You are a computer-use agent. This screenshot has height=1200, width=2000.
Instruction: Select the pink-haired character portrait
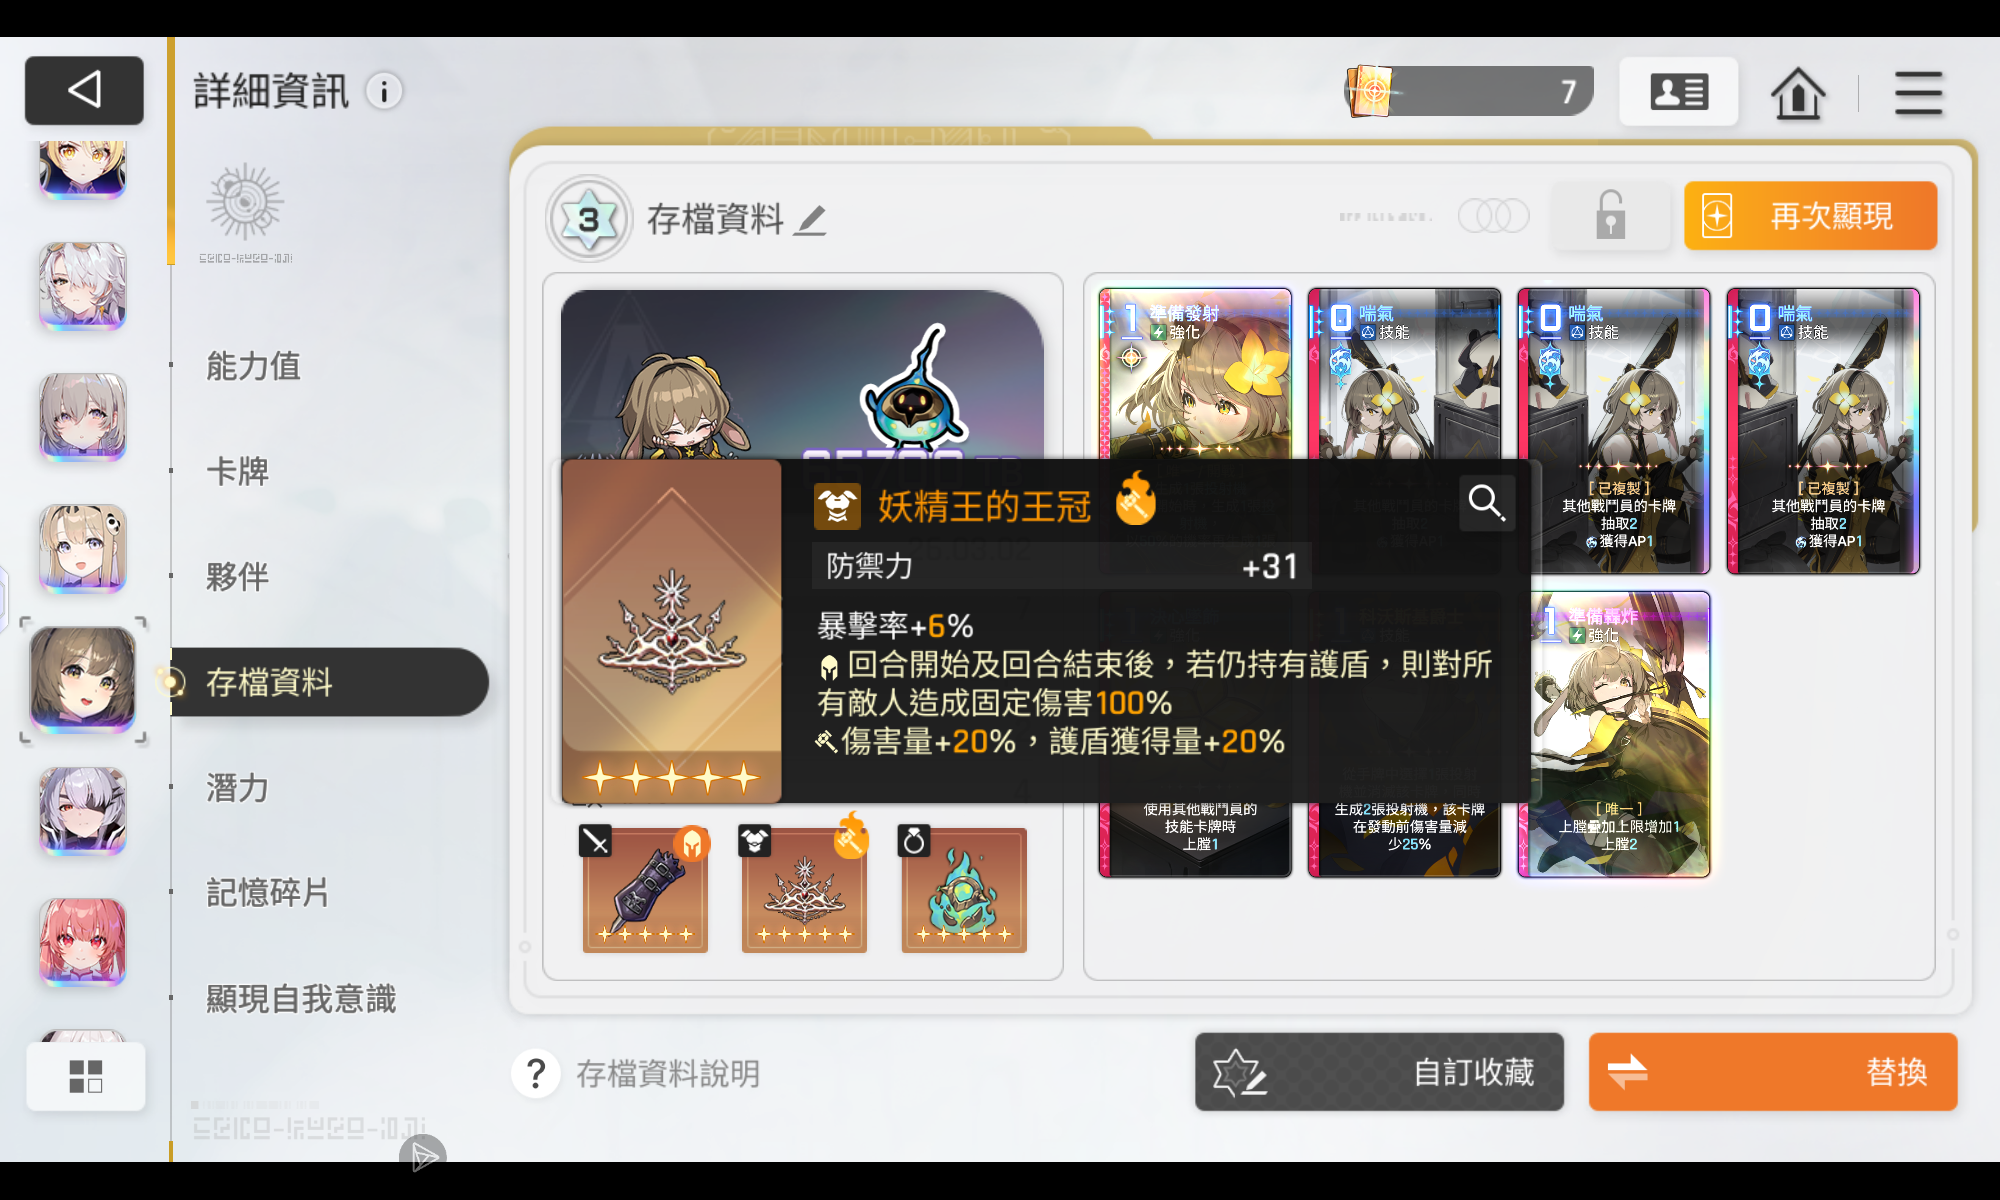click(83, 942)
